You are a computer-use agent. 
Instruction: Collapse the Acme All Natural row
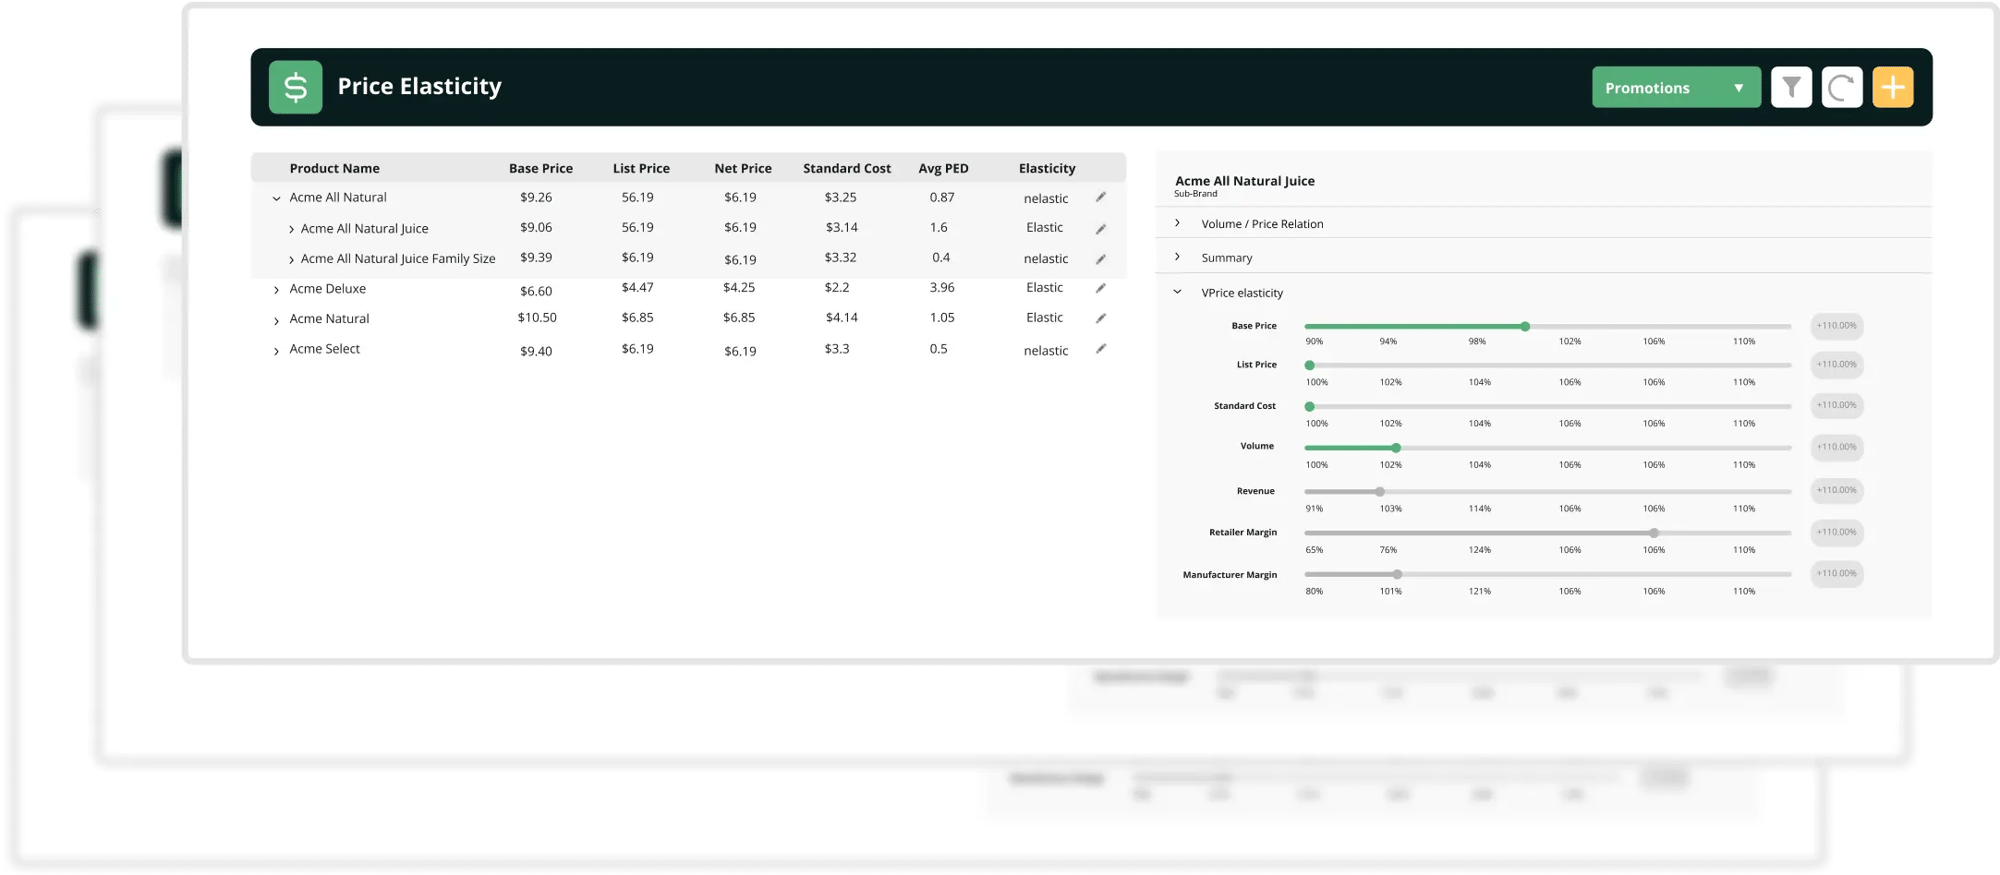coord(276,198)
